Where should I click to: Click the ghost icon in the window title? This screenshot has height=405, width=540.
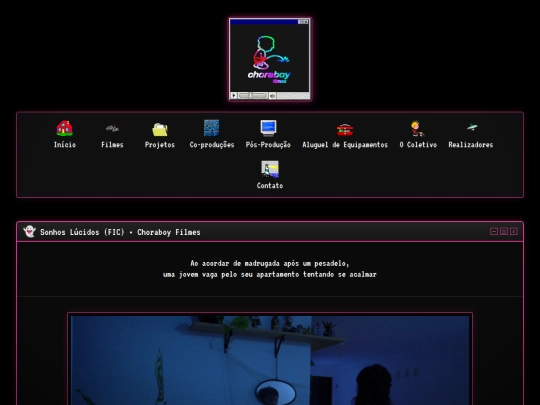[x=30, y=231]
